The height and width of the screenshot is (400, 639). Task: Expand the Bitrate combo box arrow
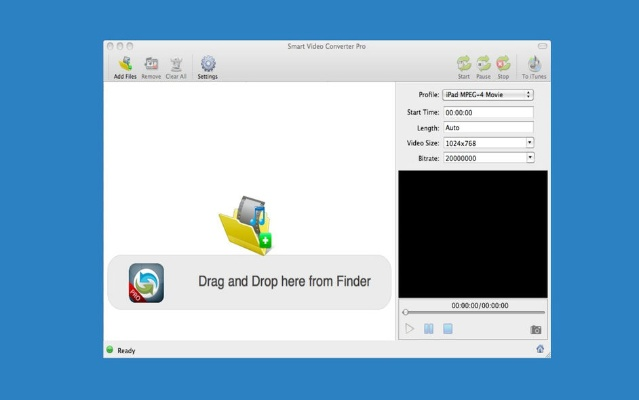point(529,158)
